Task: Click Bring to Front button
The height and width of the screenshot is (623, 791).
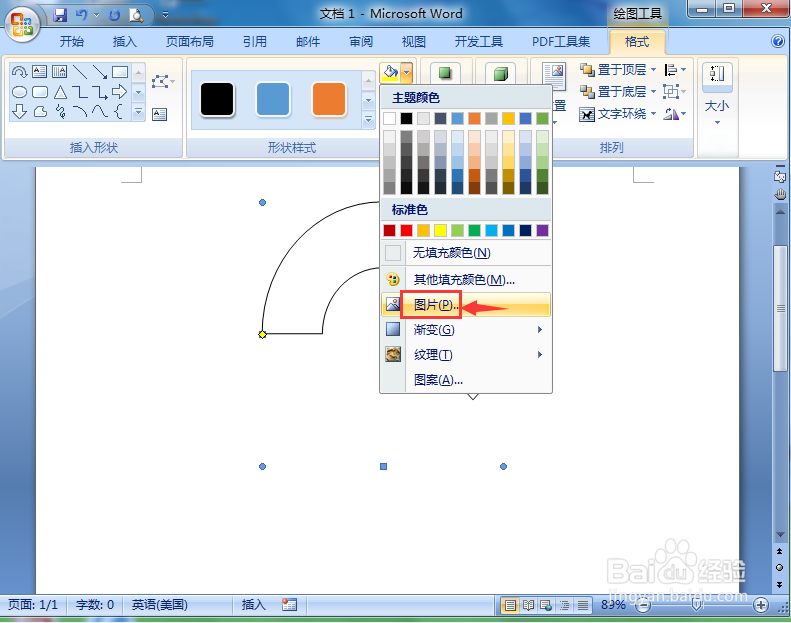Action: (613, 70)
